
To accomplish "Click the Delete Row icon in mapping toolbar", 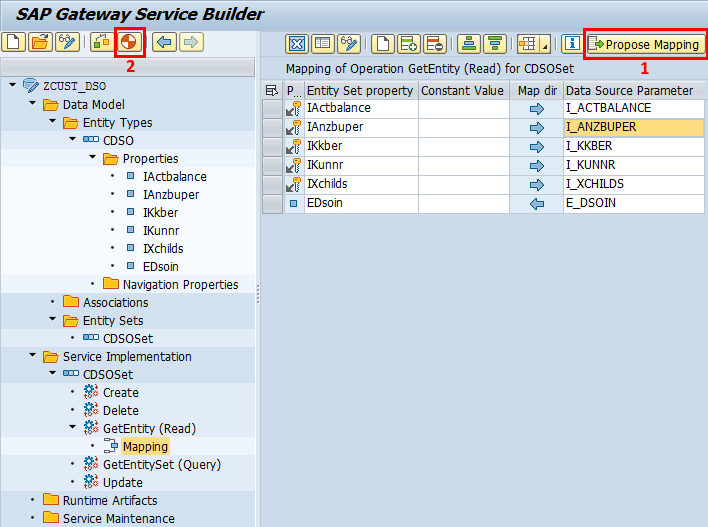I will coord(433,44).
